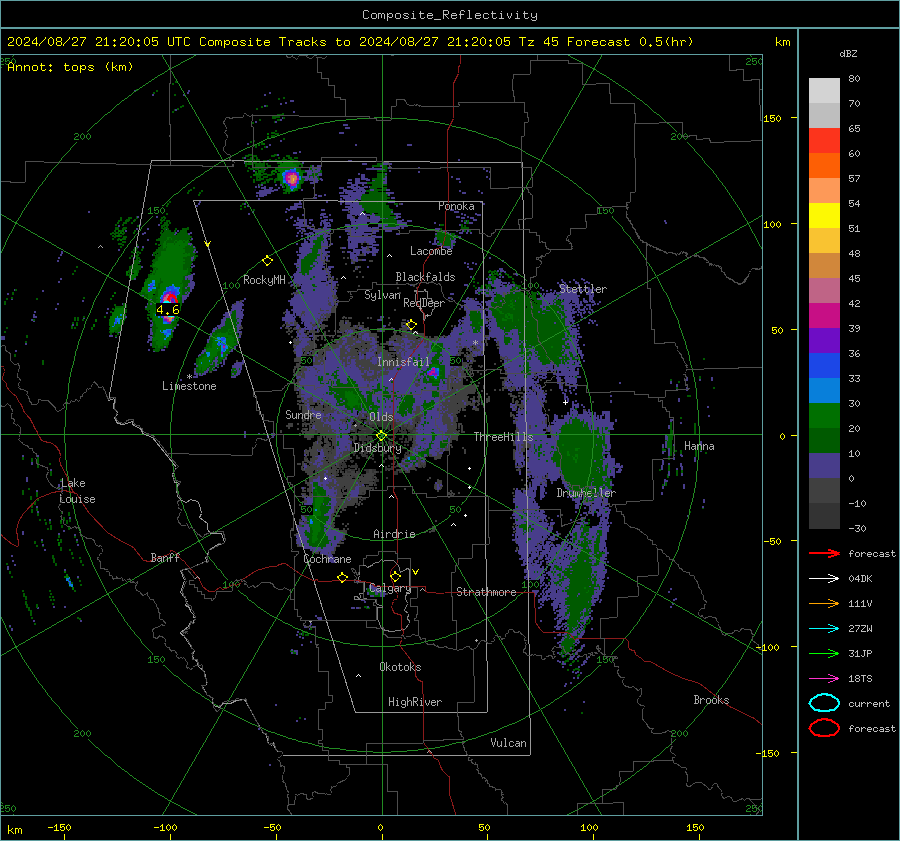This screenshot has width=900, height=841.
Task: Select the Drumheller city label
Action: point(586,493)
